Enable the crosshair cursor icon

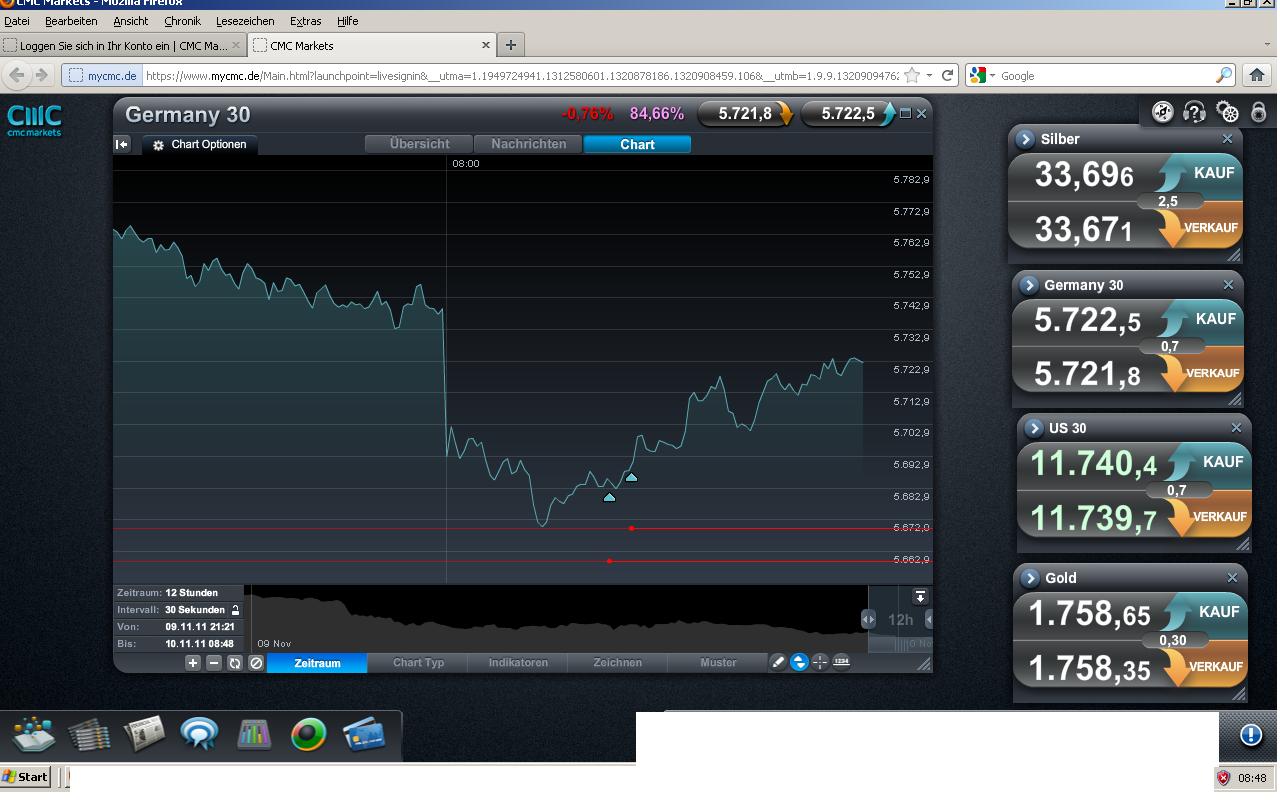pos(820,662)
